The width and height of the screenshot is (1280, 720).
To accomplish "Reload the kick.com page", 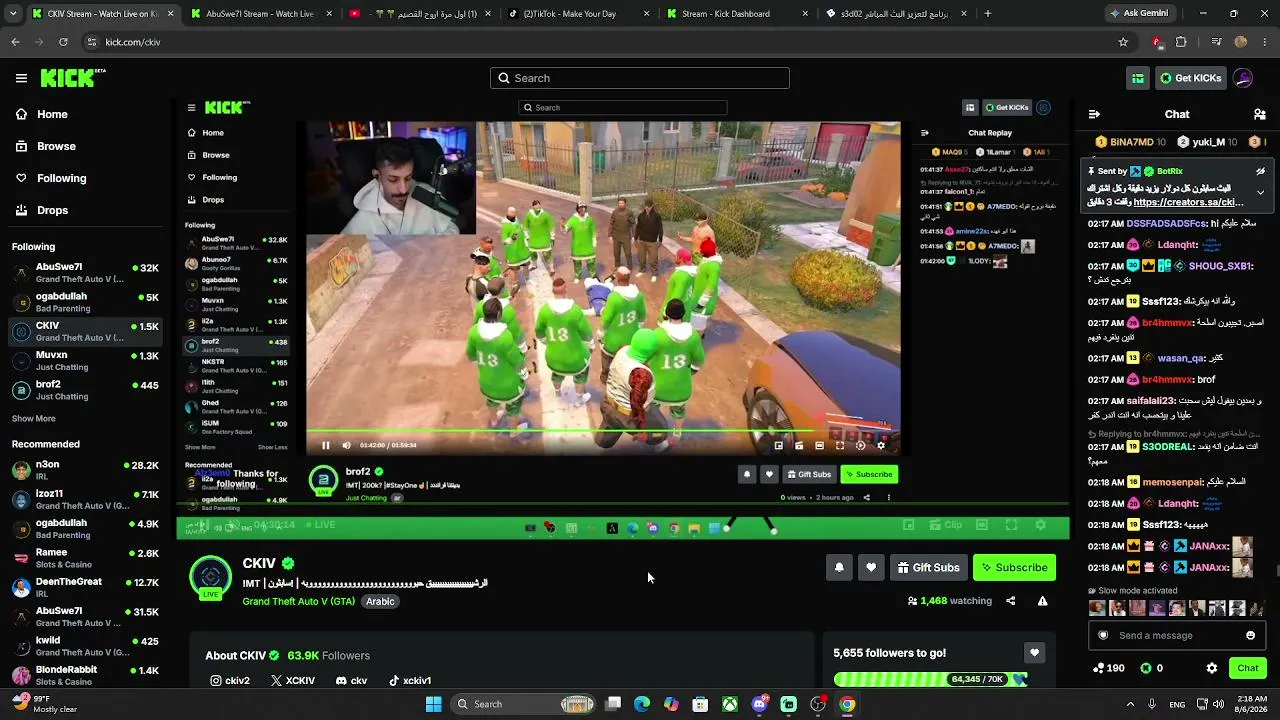I will click(63, 42).
